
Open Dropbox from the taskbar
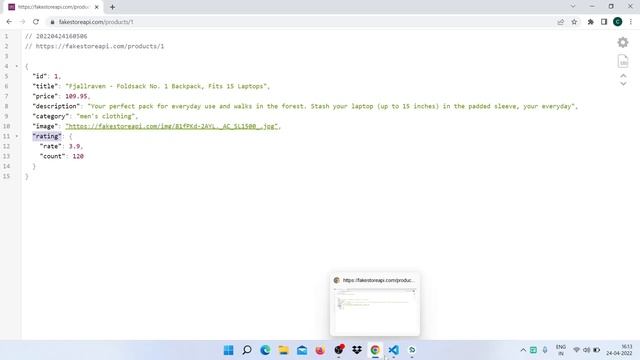[357, 350]
